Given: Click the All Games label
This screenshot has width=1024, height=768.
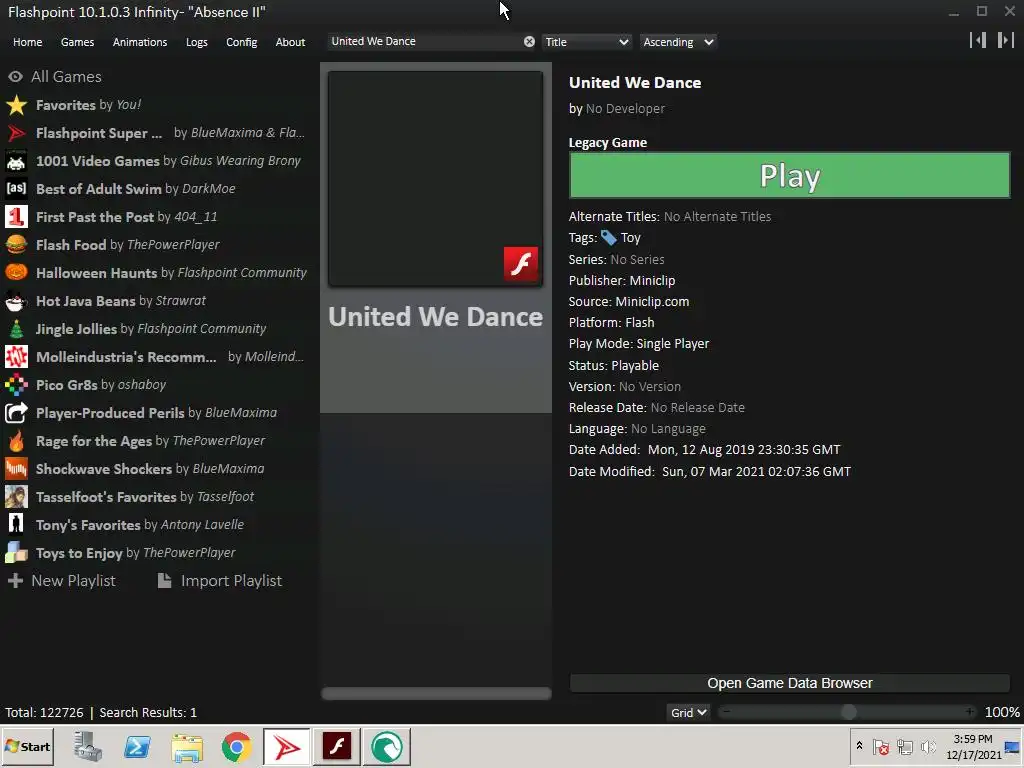Looking at the screenshot, I should [67, 76].
